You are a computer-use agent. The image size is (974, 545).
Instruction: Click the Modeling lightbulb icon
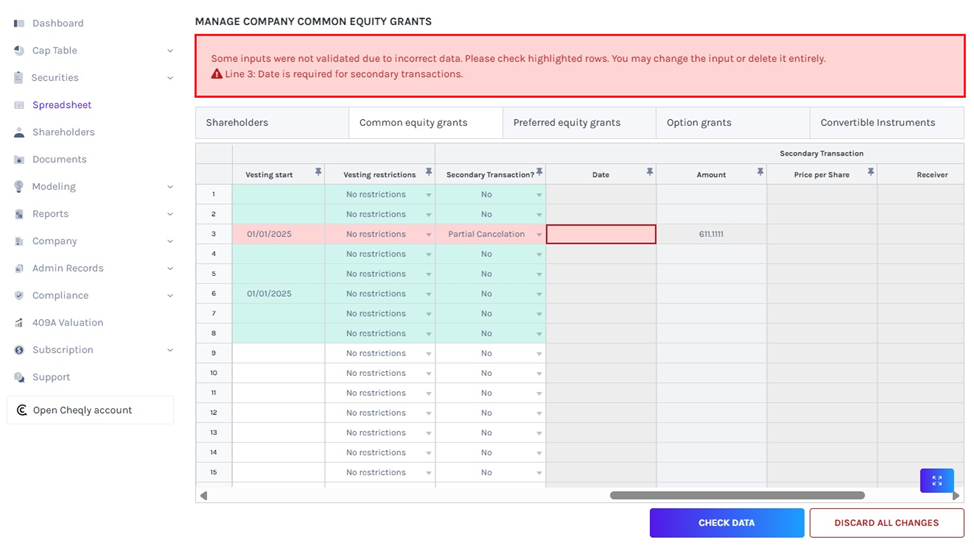(19, 187)
